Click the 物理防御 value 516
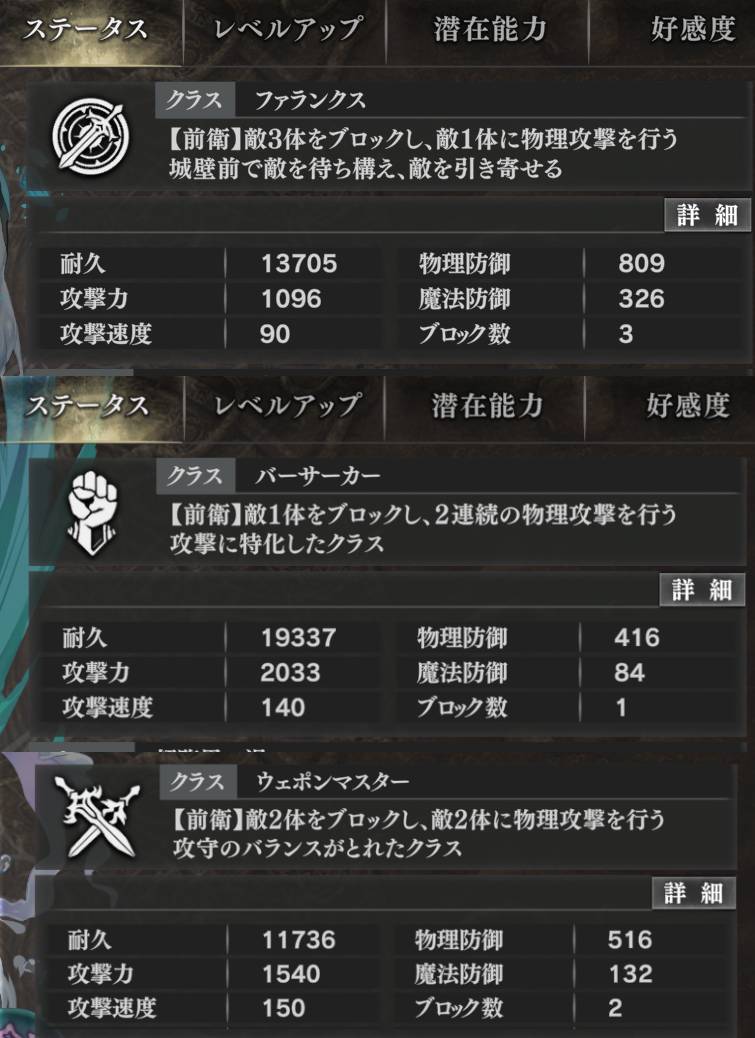 tap(629, 939)
